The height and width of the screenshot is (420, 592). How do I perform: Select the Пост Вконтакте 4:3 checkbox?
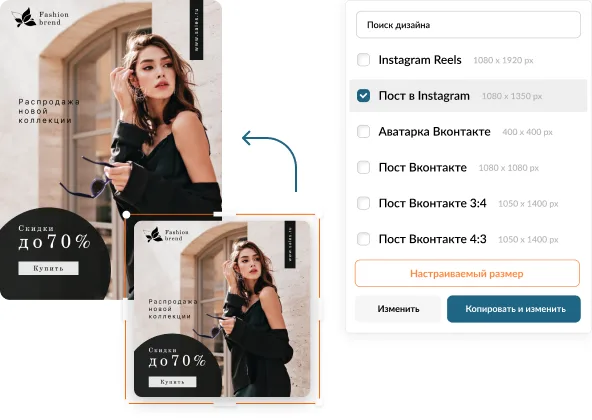pyautogui.click(x=363, y=239)
